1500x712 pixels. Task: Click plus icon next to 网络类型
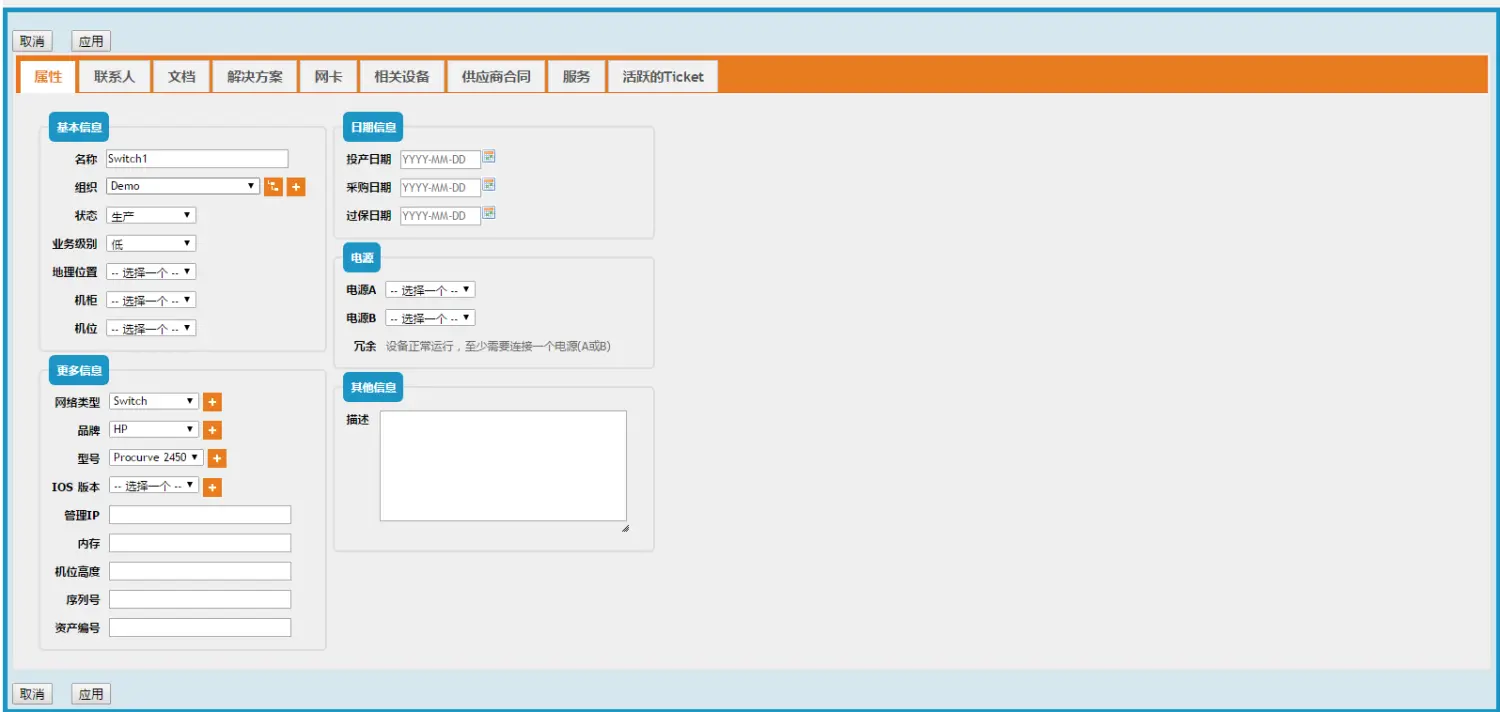[x=212, y=402]
